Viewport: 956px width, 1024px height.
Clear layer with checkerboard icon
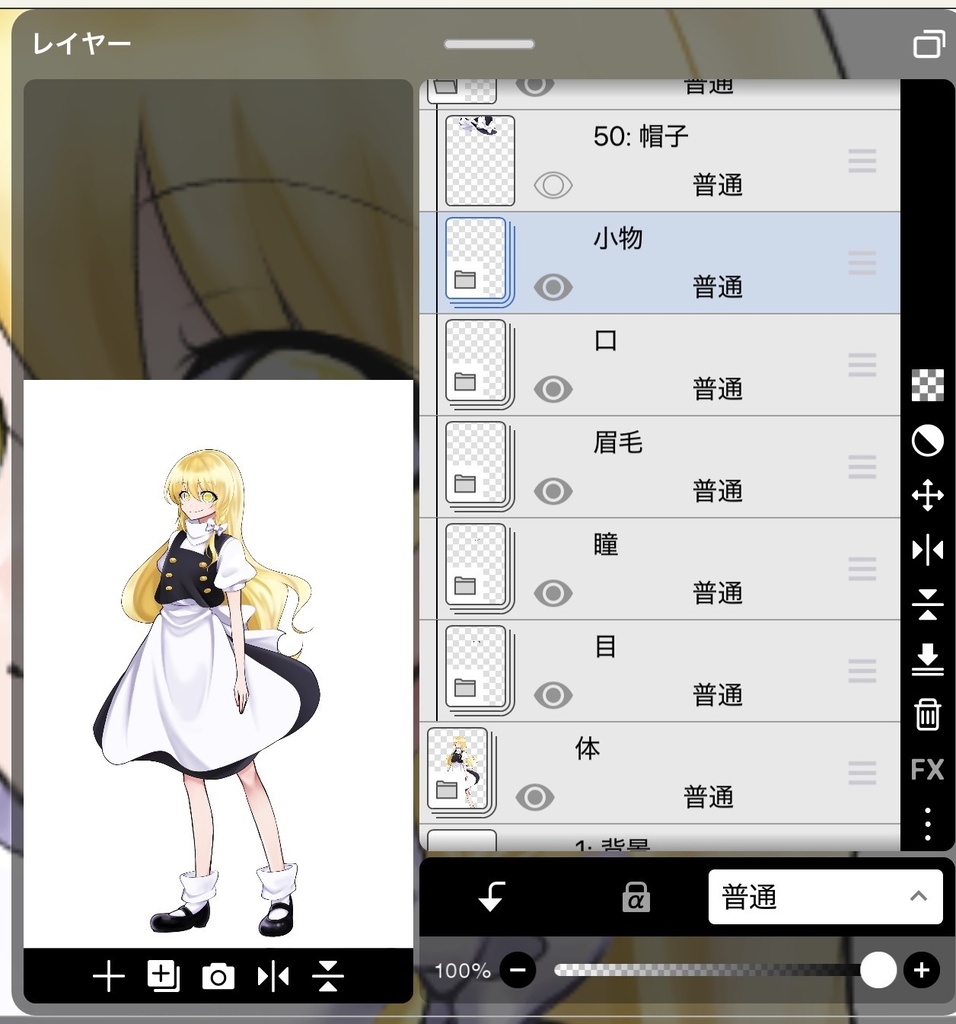click(927, 385)
